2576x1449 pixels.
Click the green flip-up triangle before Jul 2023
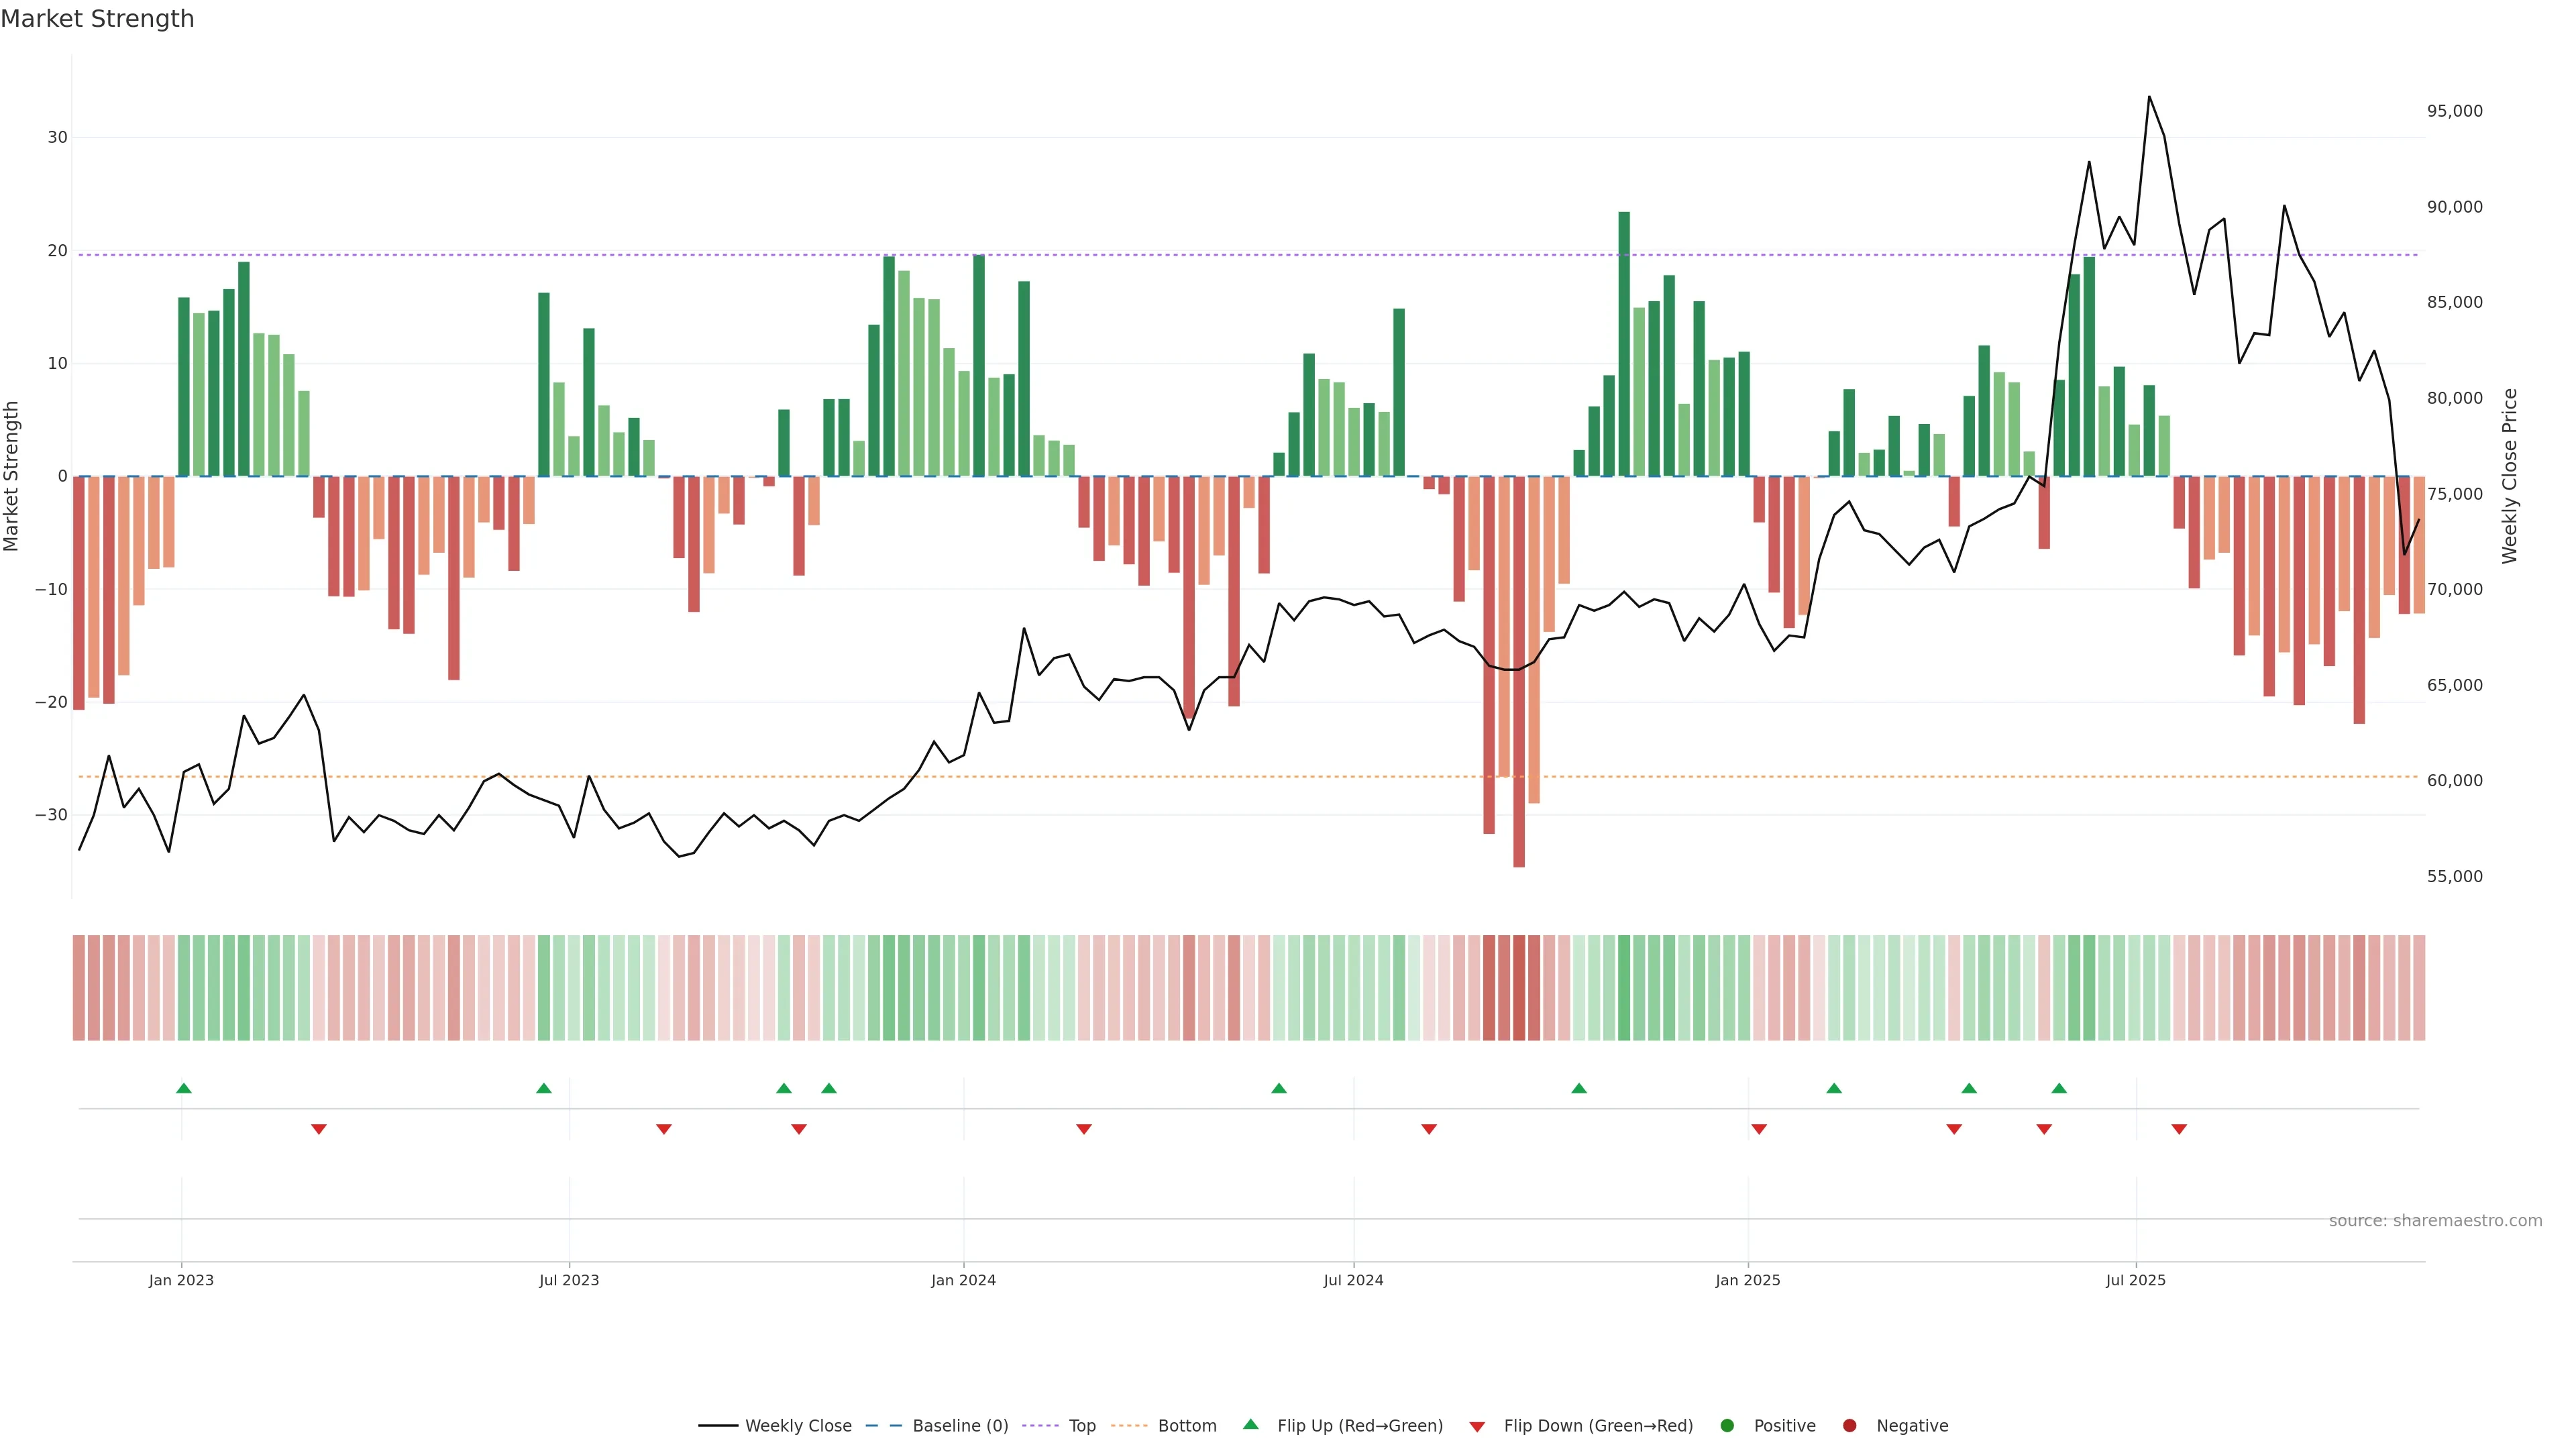(544, 1088)
